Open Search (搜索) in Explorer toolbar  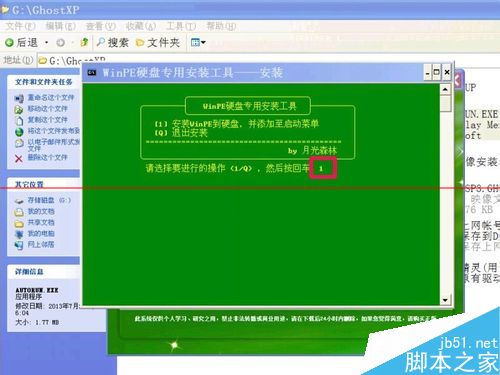point(112,42)
